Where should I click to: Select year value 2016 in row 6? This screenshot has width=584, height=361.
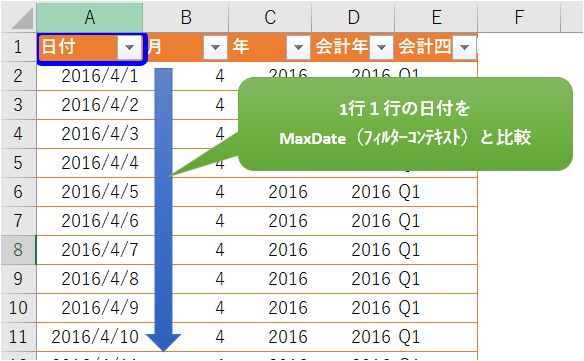point(270,192)
